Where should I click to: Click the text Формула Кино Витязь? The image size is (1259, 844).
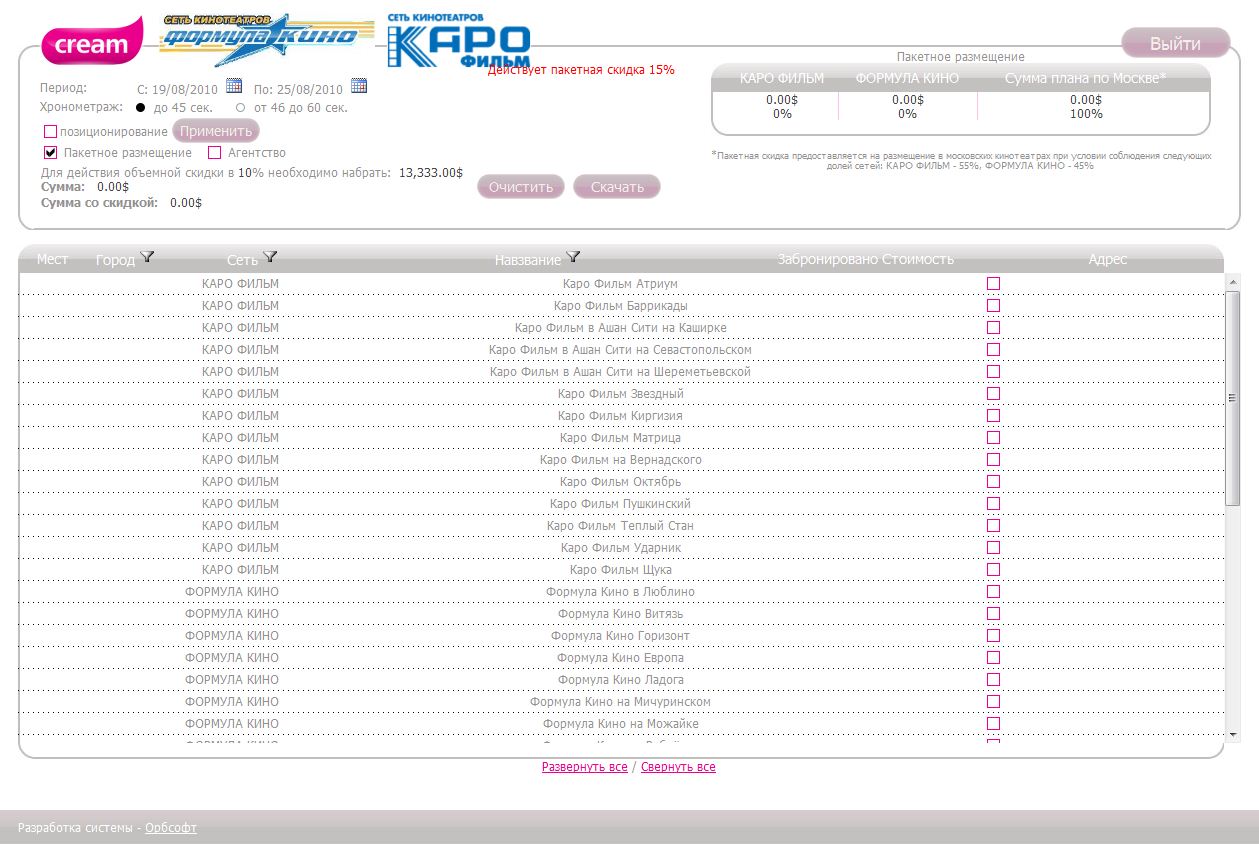pos(620,614)
